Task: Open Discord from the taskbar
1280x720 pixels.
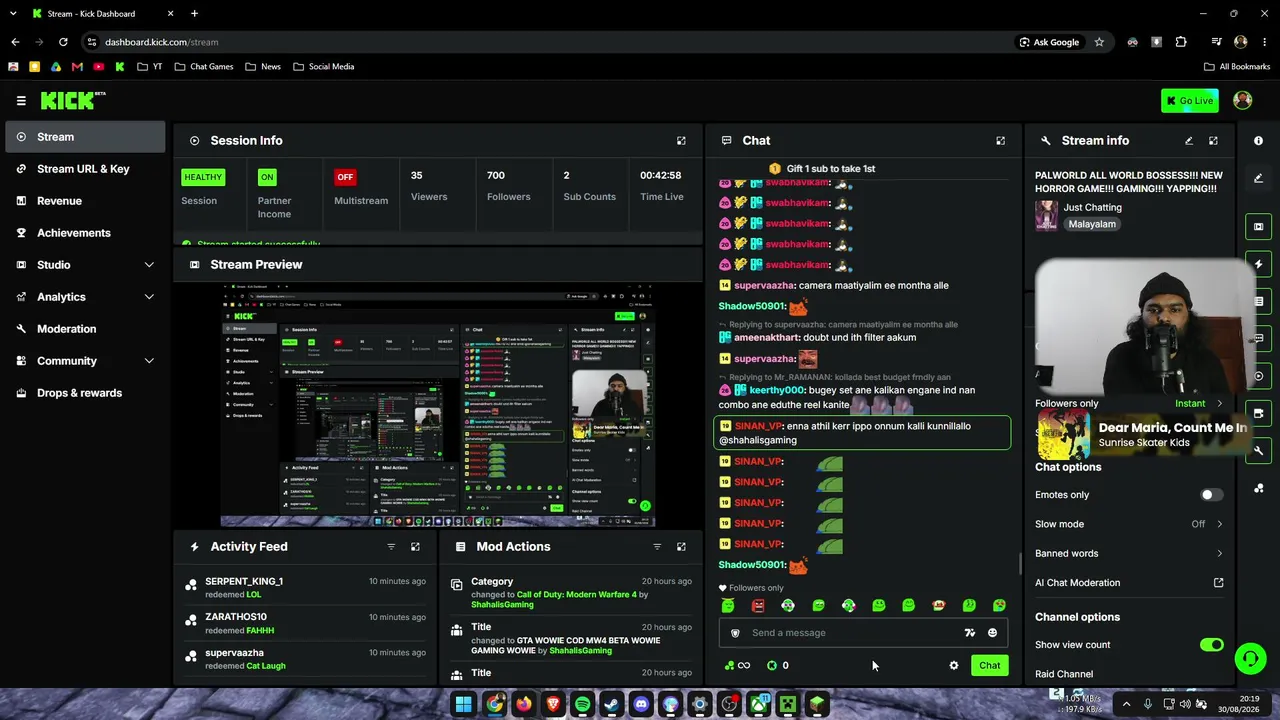Action: coord(641,704)
